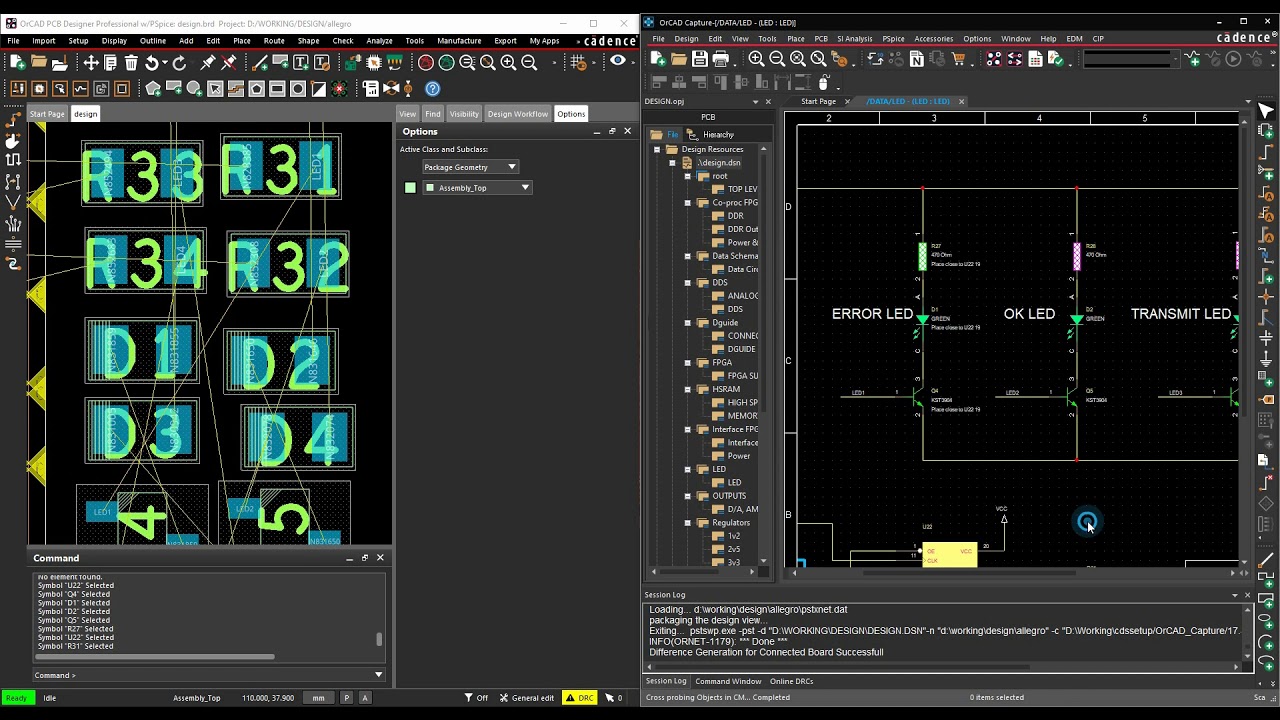Open the SI Analysis menu in Capture
Viewport: 1280px width, 720px height.
pyautogui.click(x=855, y=39)
